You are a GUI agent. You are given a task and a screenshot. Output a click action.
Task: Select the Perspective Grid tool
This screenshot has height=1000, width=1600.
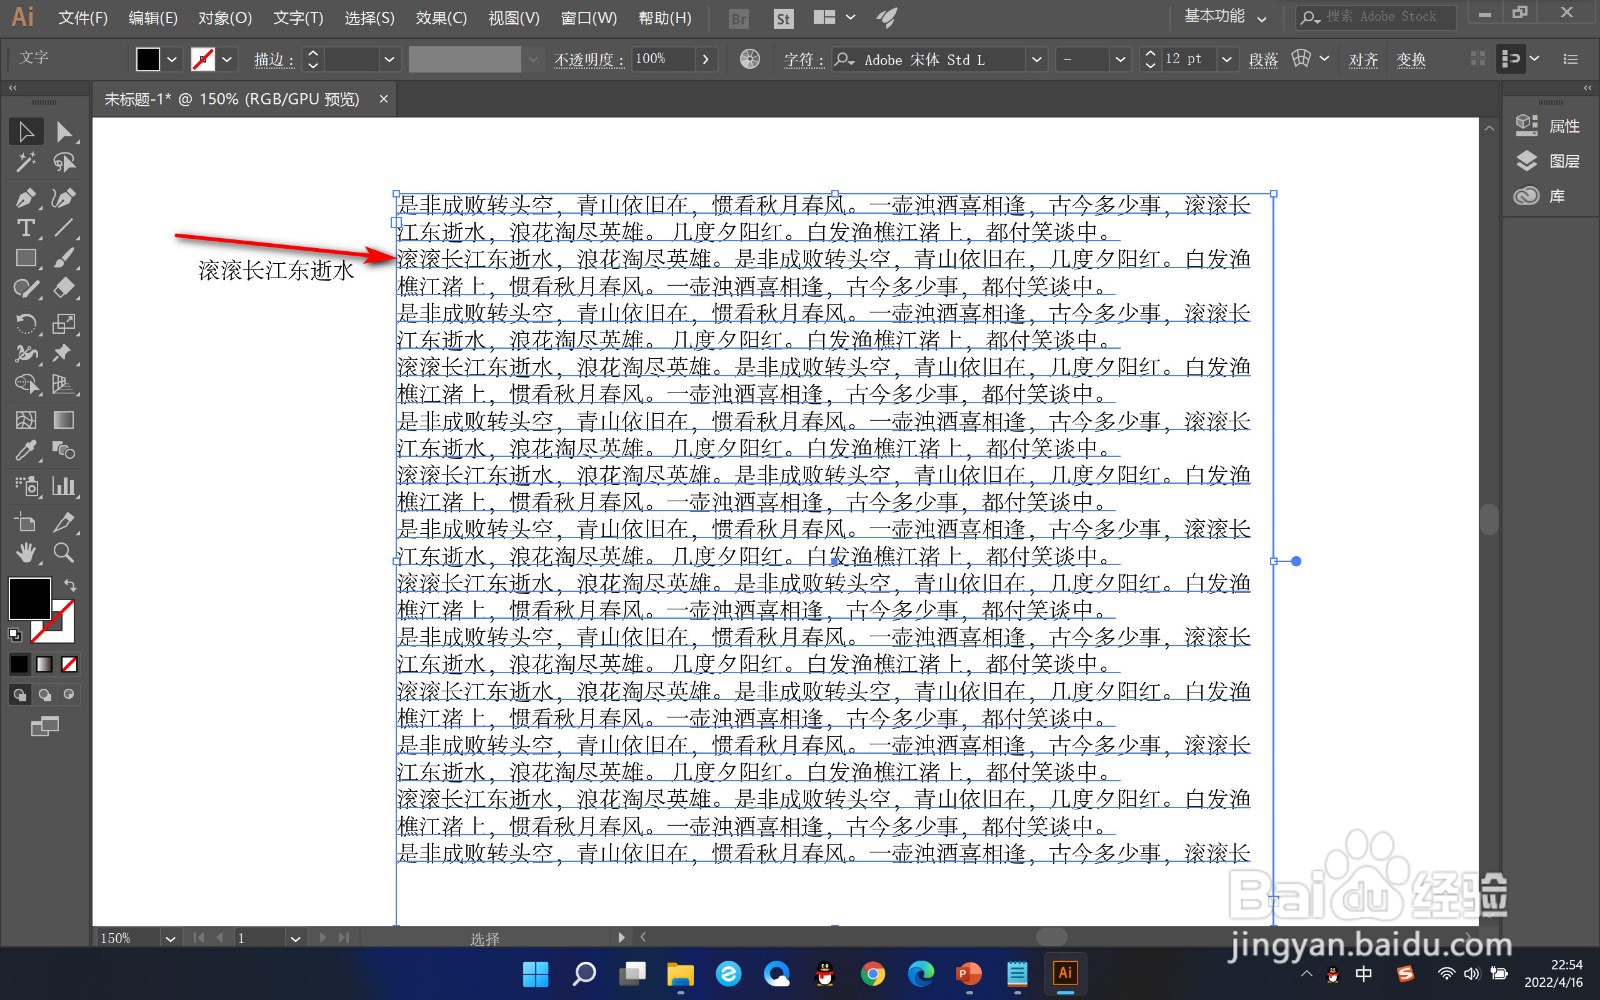tap(64, 384)
